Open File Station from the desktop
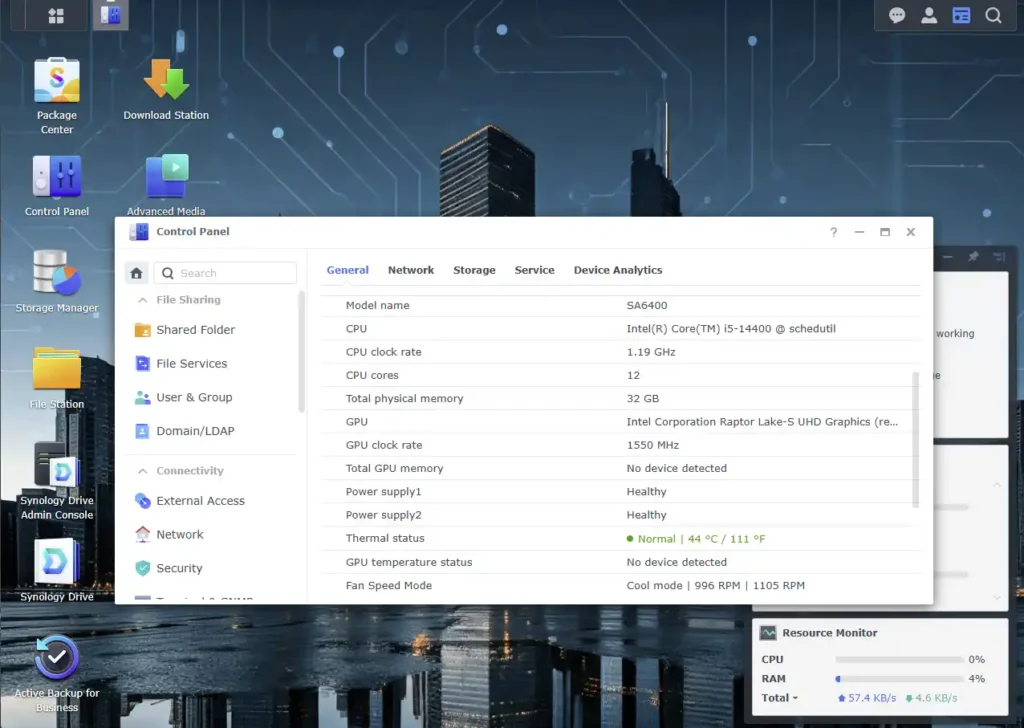 click(57, 372)
